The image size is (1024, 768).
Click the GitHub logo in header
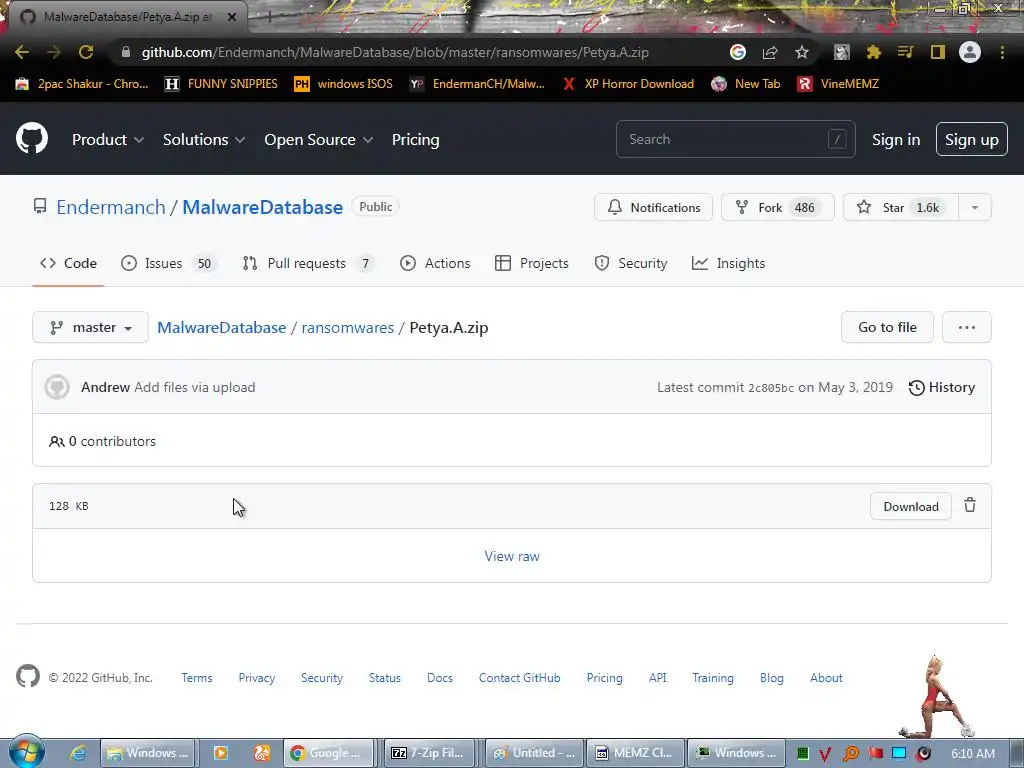point(32,138)
